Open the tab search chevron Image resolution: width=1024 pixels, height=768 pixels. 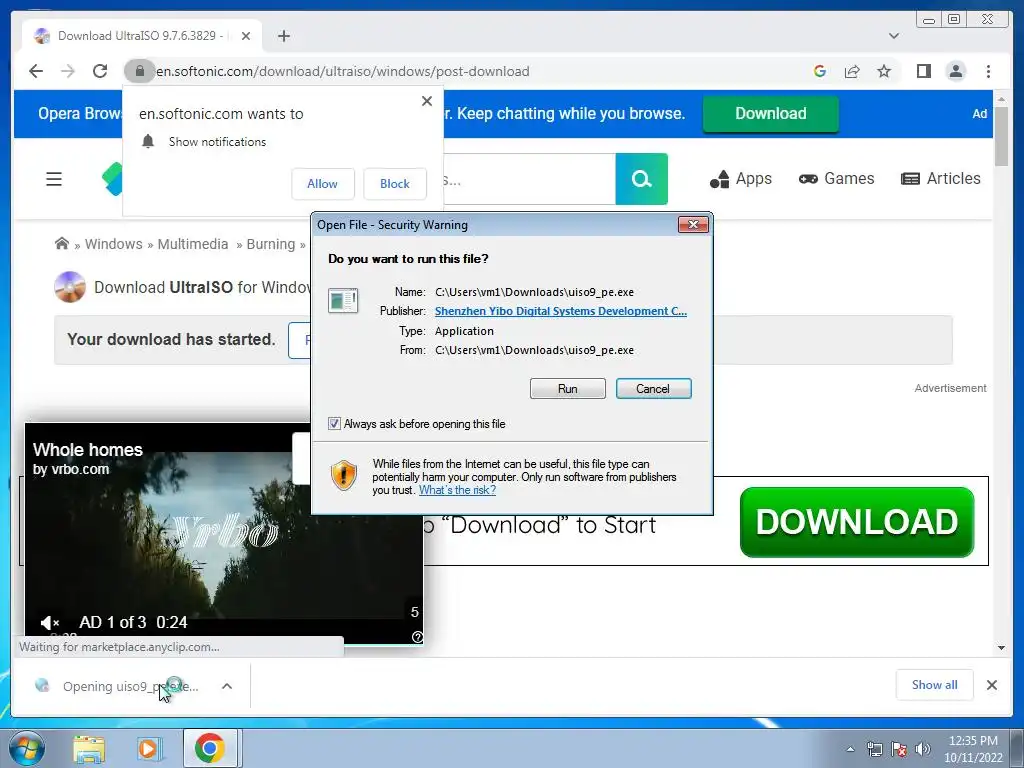click(894, 36)
